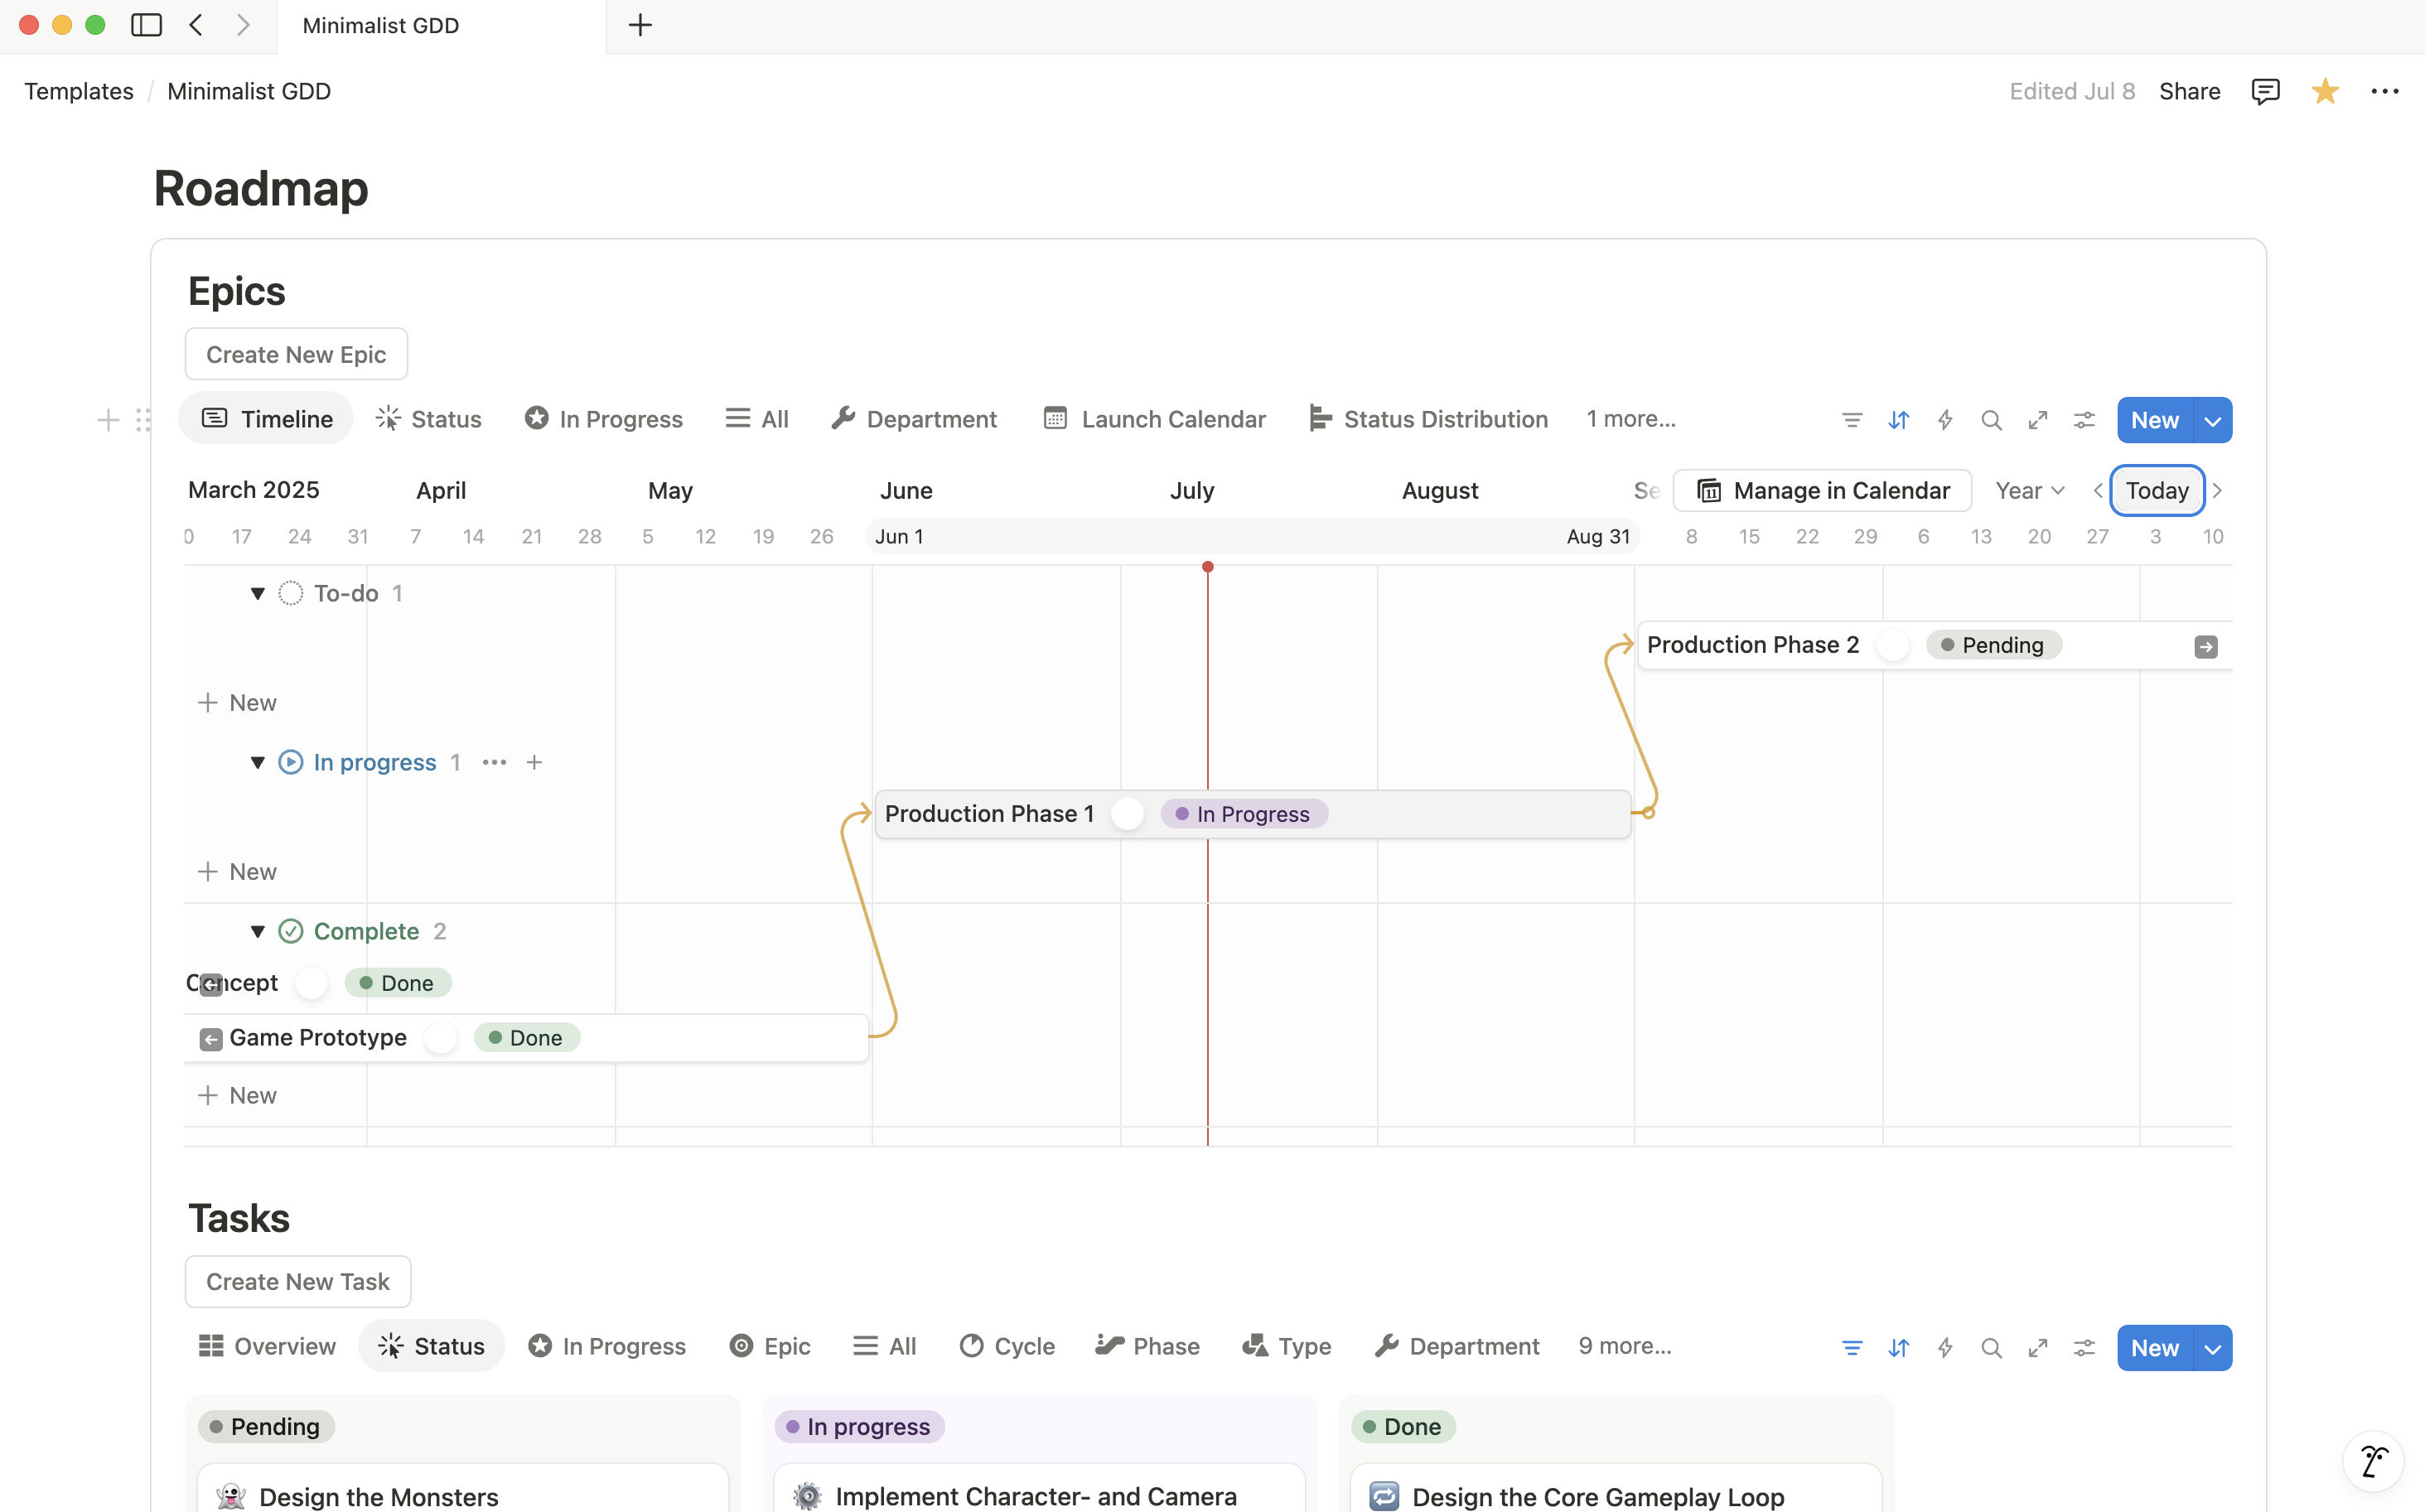Viewport: 2425px width, 1512px height.
Task: Open the Launch Calendar view
Action: point(1154,419)
